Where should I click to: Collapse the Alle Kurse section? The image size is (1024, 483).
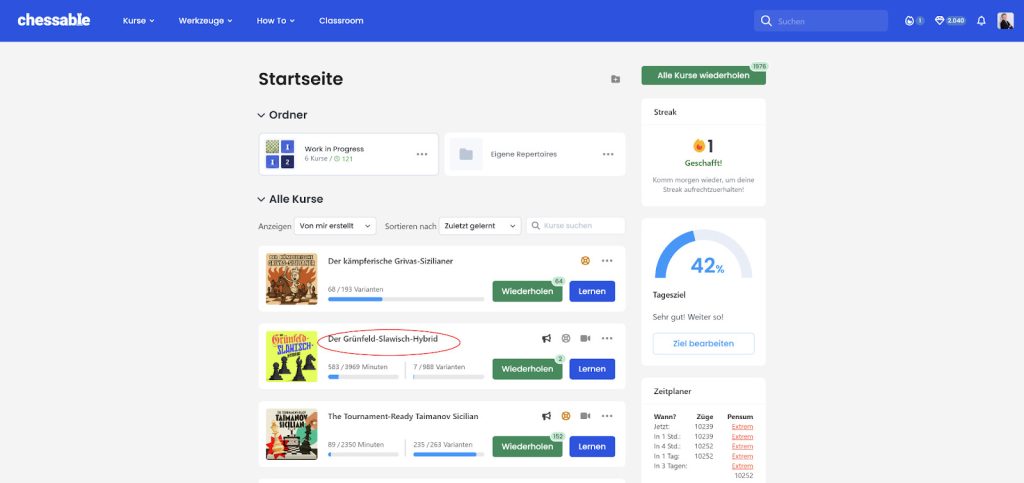262,199
